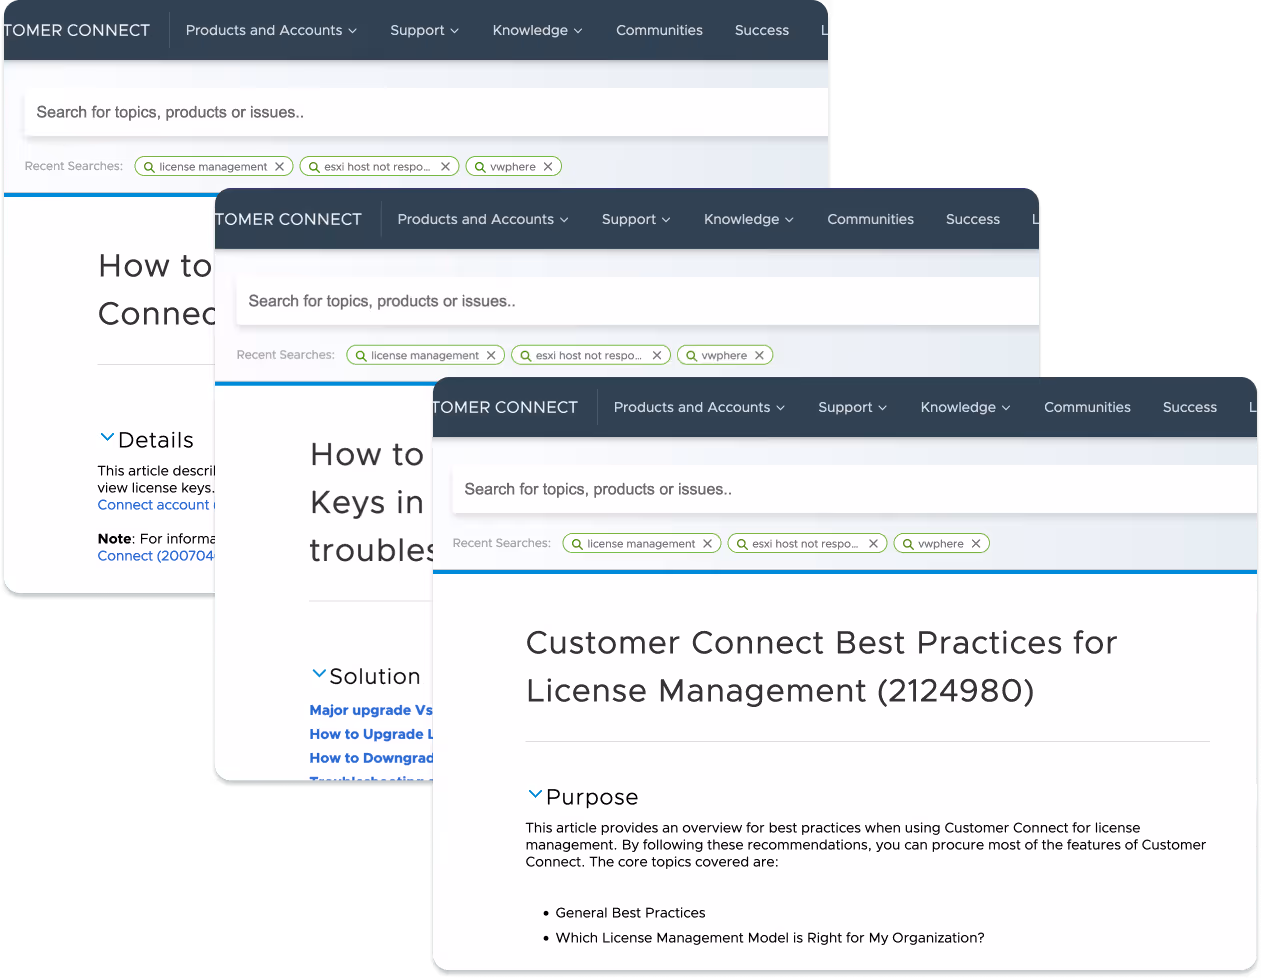Remove 'vwphere' chip in middle window
Viewport: 1261px width, 978px height.
[x=759, y=355]
